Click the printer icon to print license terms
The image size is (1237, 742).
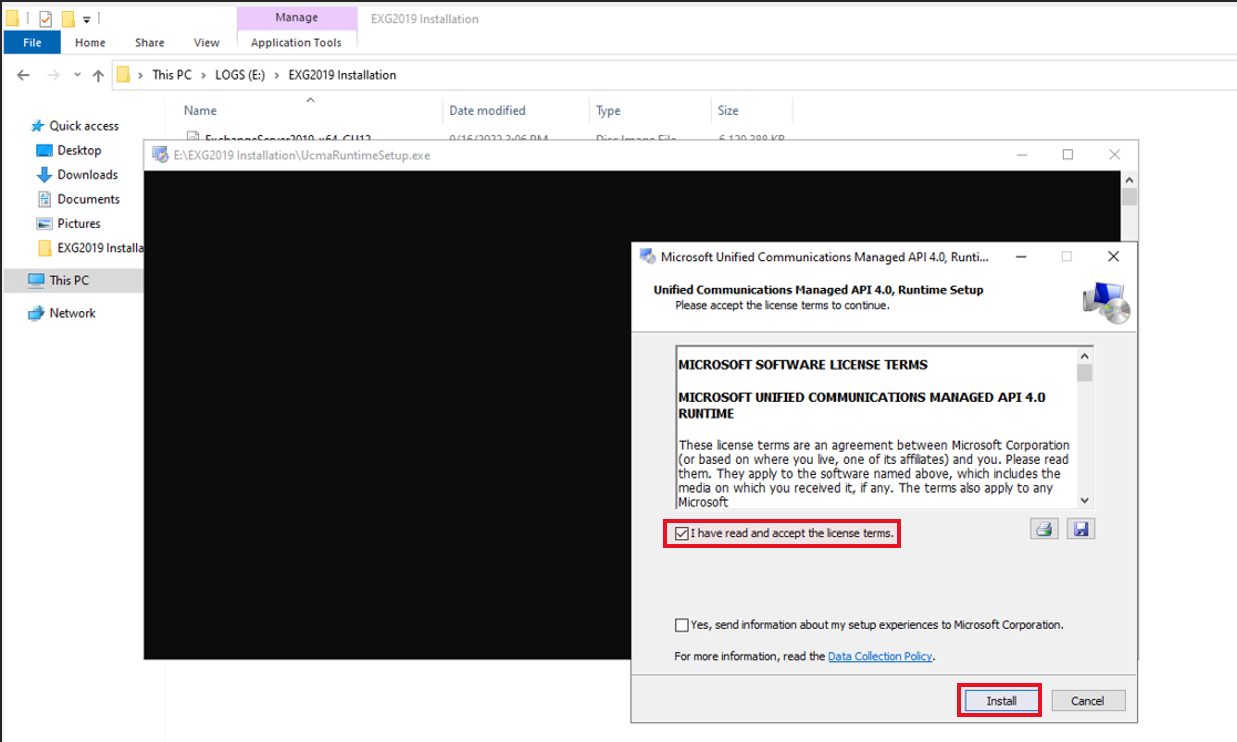[1044, 528]
